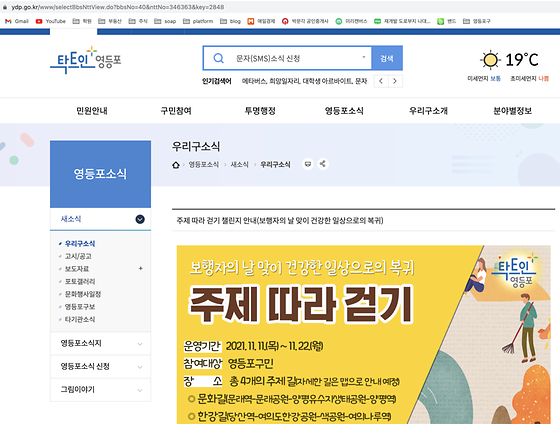Click 새소식 in the breadcrumb
Viewport: 560px width, 424px height.
click(x=239, y=164)
